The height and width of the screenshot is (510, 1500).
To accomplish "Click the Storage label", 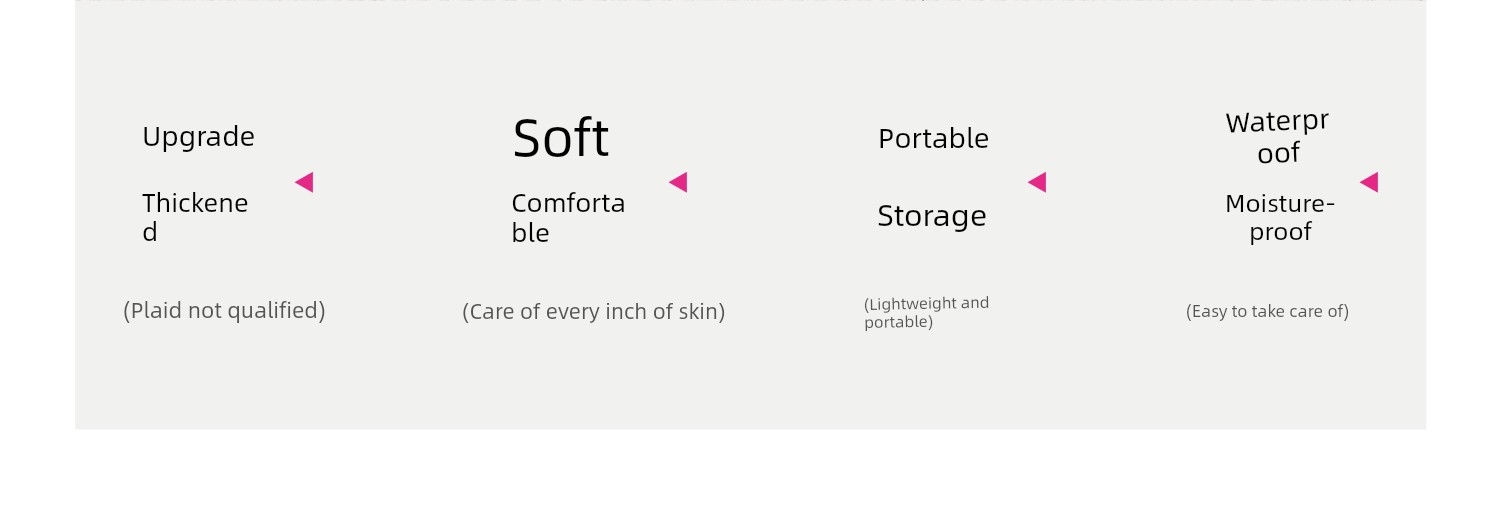I will pyautogui.click(x=932, y=216).
